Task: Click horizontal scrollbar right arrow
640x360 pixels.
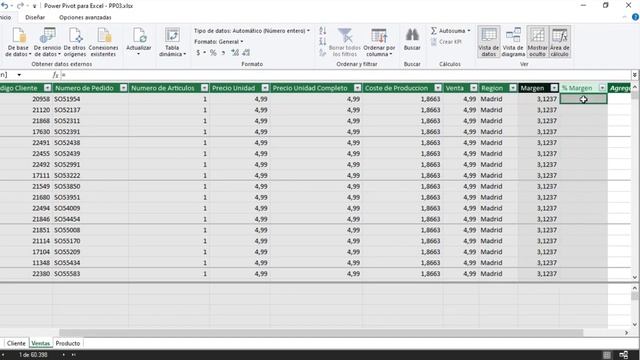Action: pyautogui.click(x=627, y=333)
